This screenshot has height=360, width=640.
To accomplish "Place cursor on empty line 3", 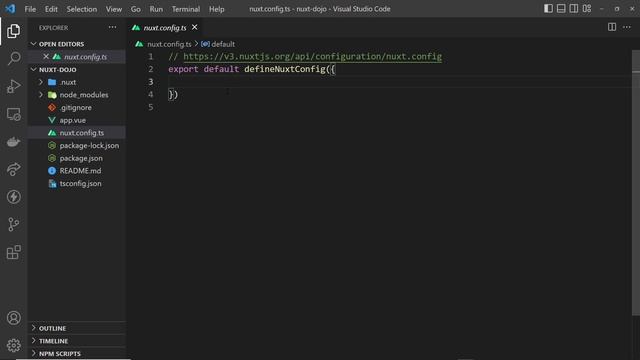I will click(398, 82).
